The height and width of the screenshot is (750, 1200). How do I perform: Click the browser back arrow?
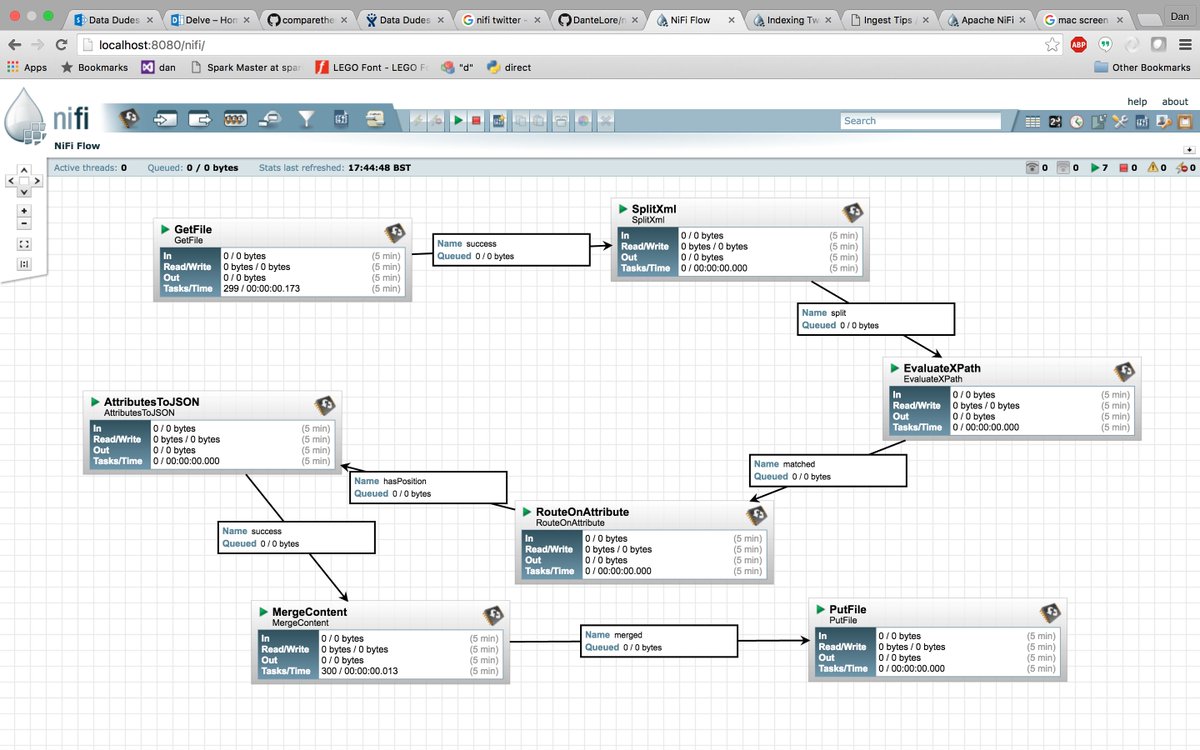point(14,45)
